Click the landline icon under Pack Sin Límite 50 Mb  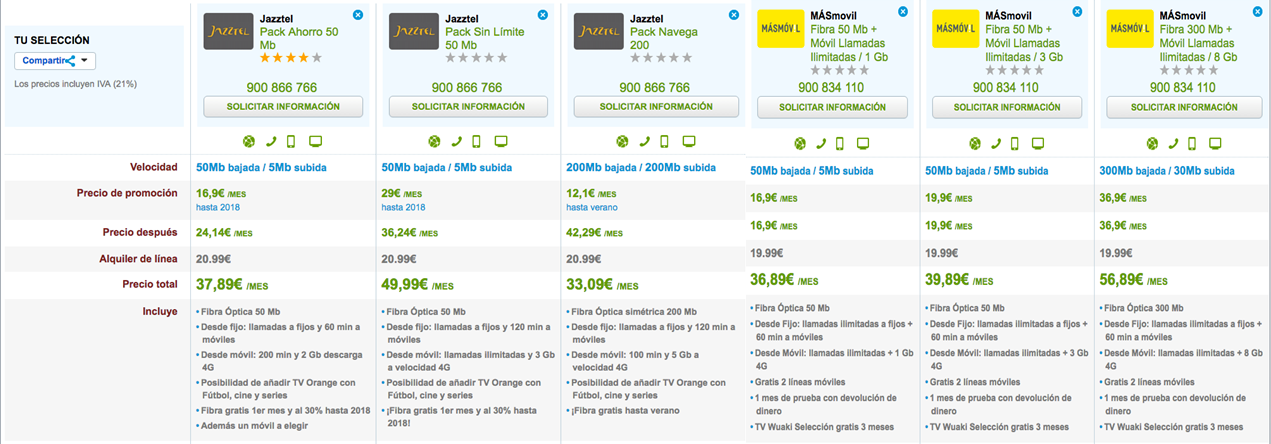pos(456,141)
